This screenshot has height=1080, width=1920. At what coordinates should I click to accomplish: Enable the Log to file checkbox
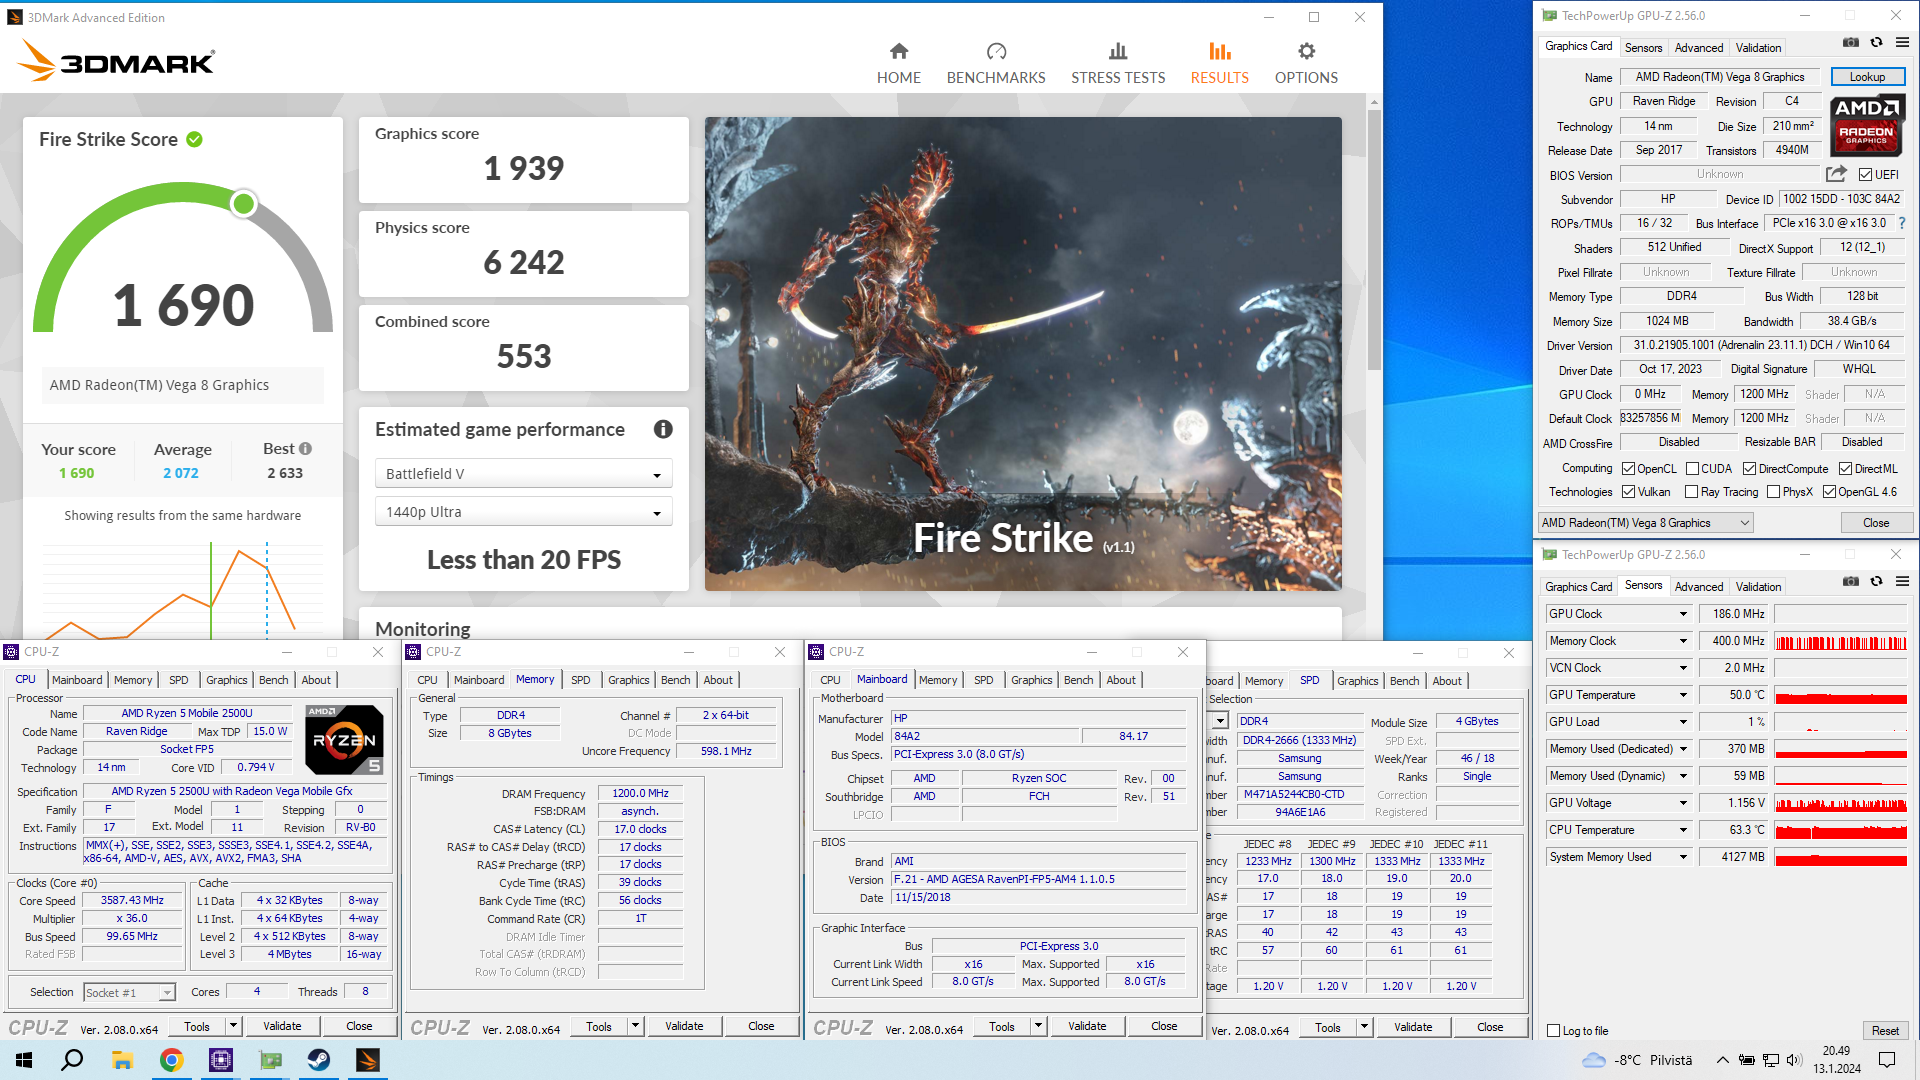tap(1553, 1031)
